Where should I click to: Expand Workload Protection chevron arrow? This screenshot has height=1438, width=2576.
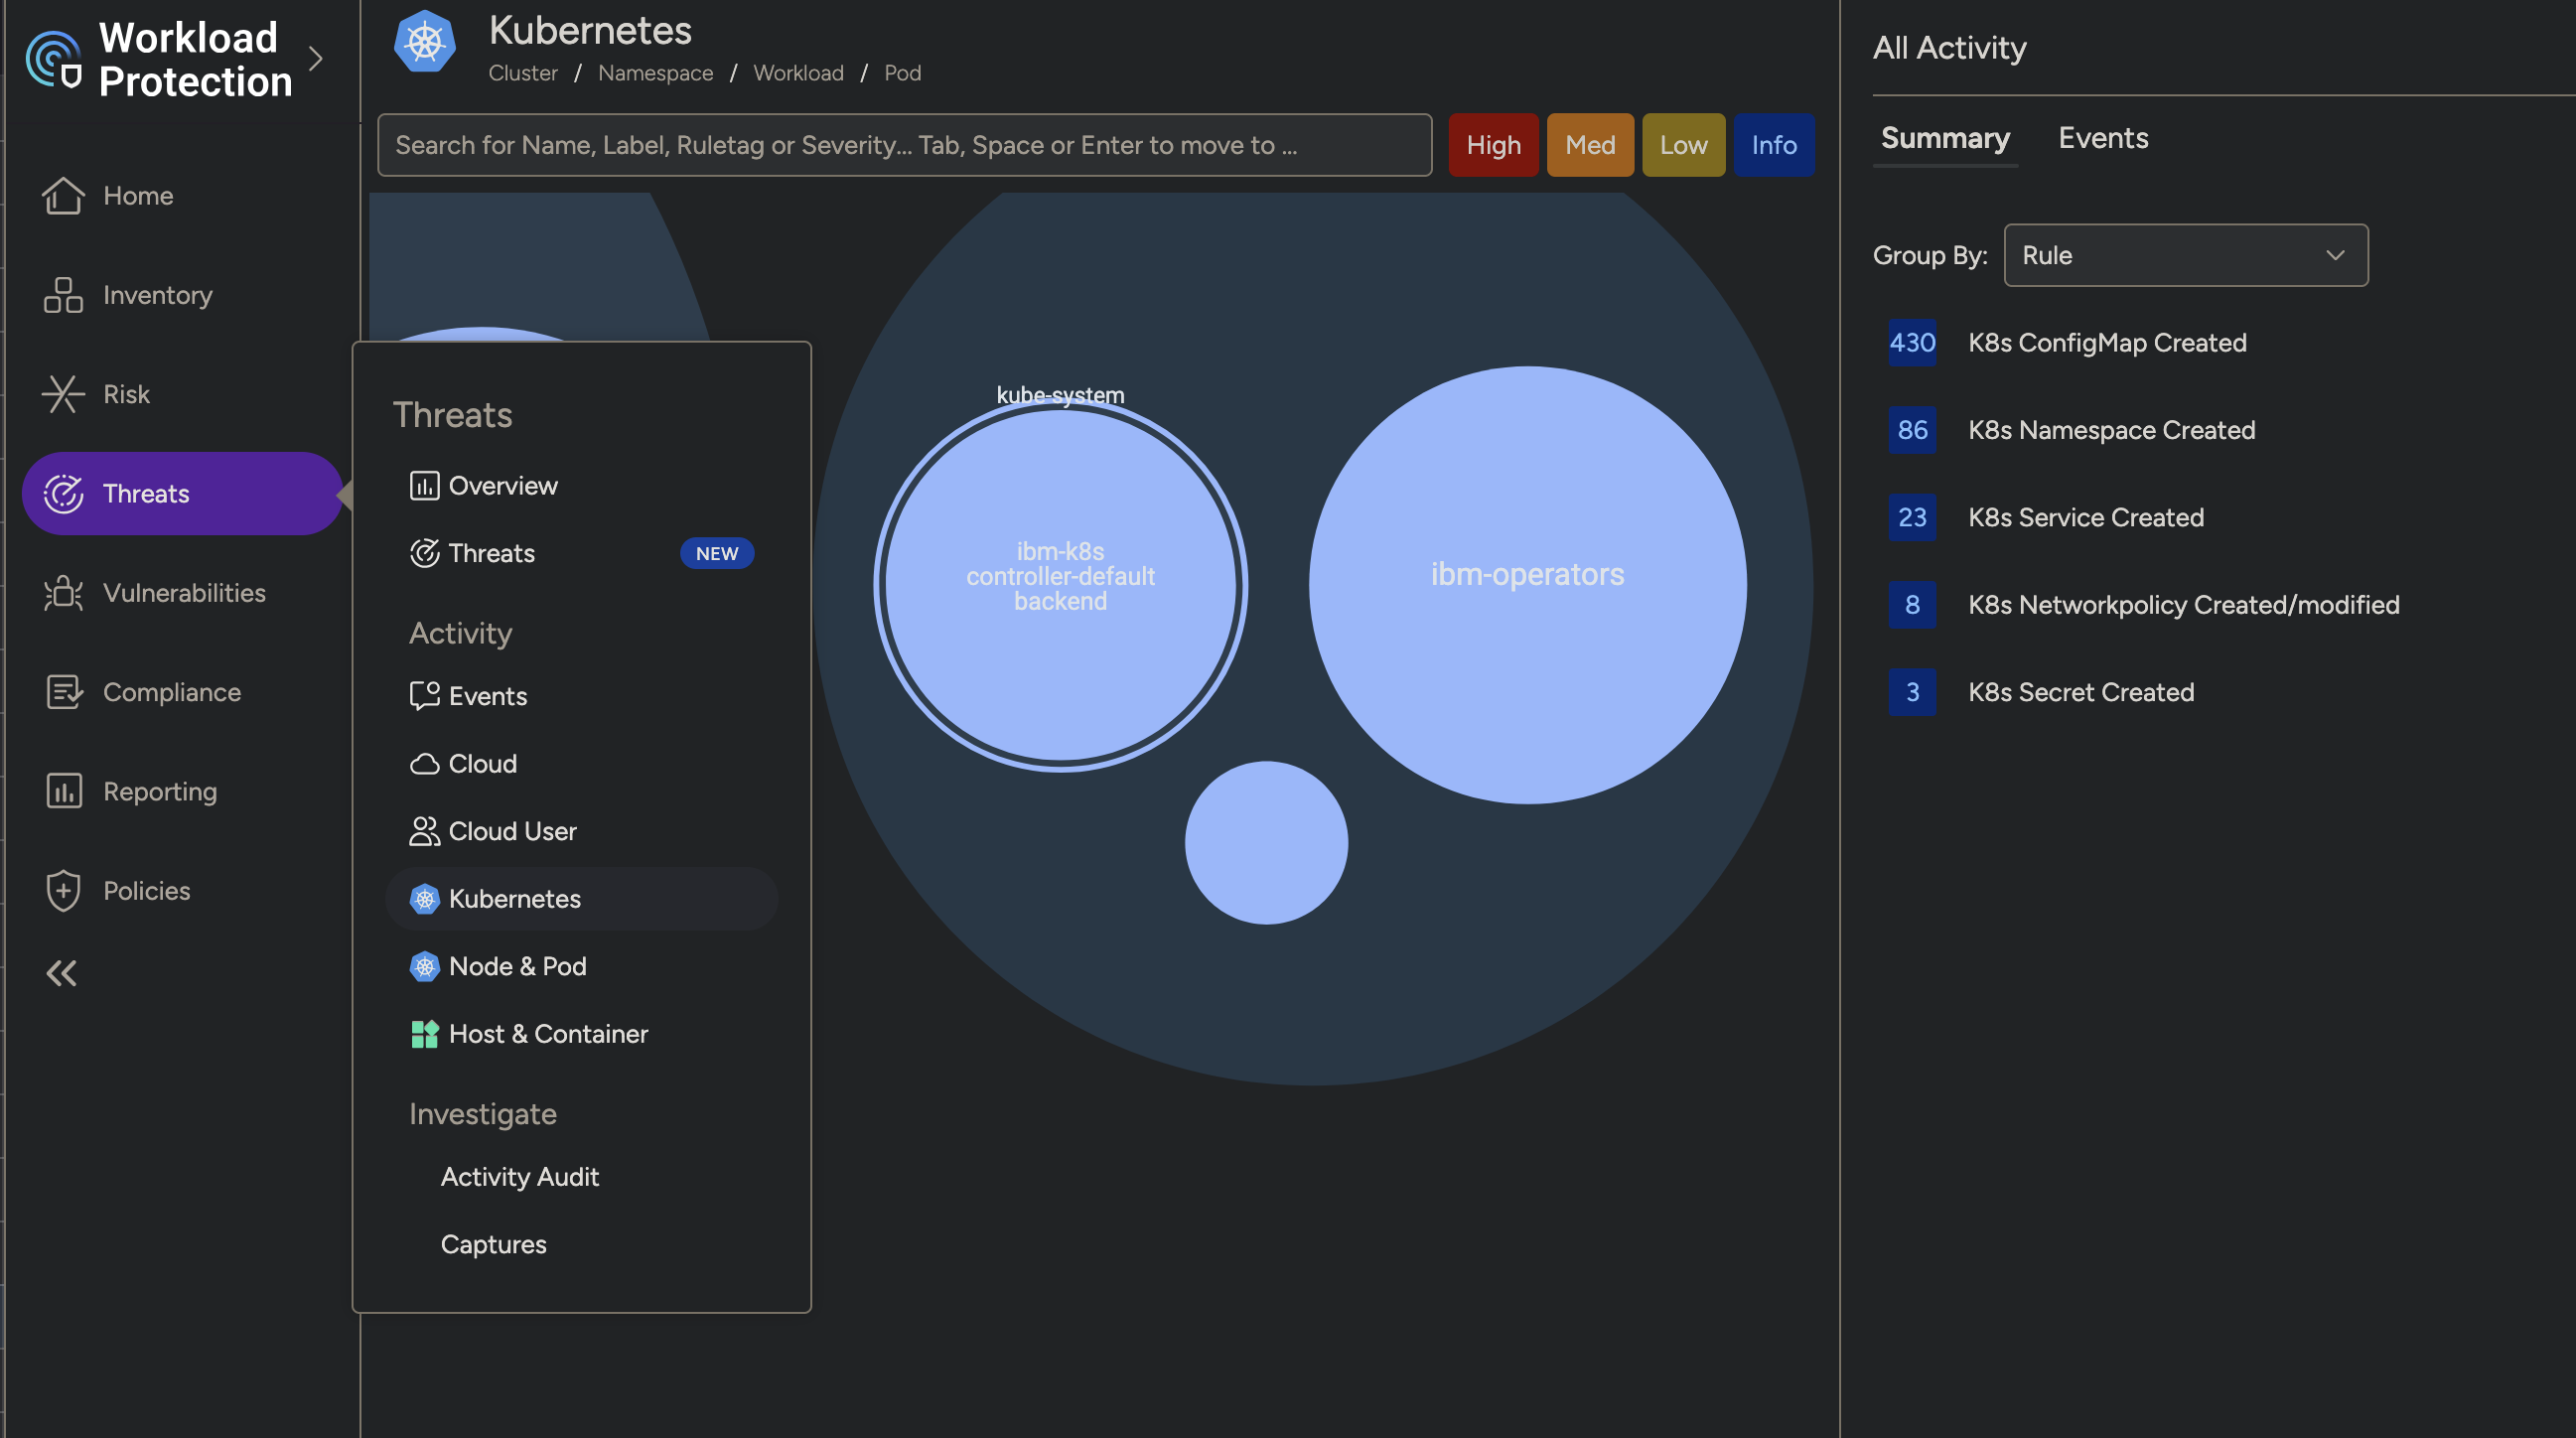click(x=316, y=59)
